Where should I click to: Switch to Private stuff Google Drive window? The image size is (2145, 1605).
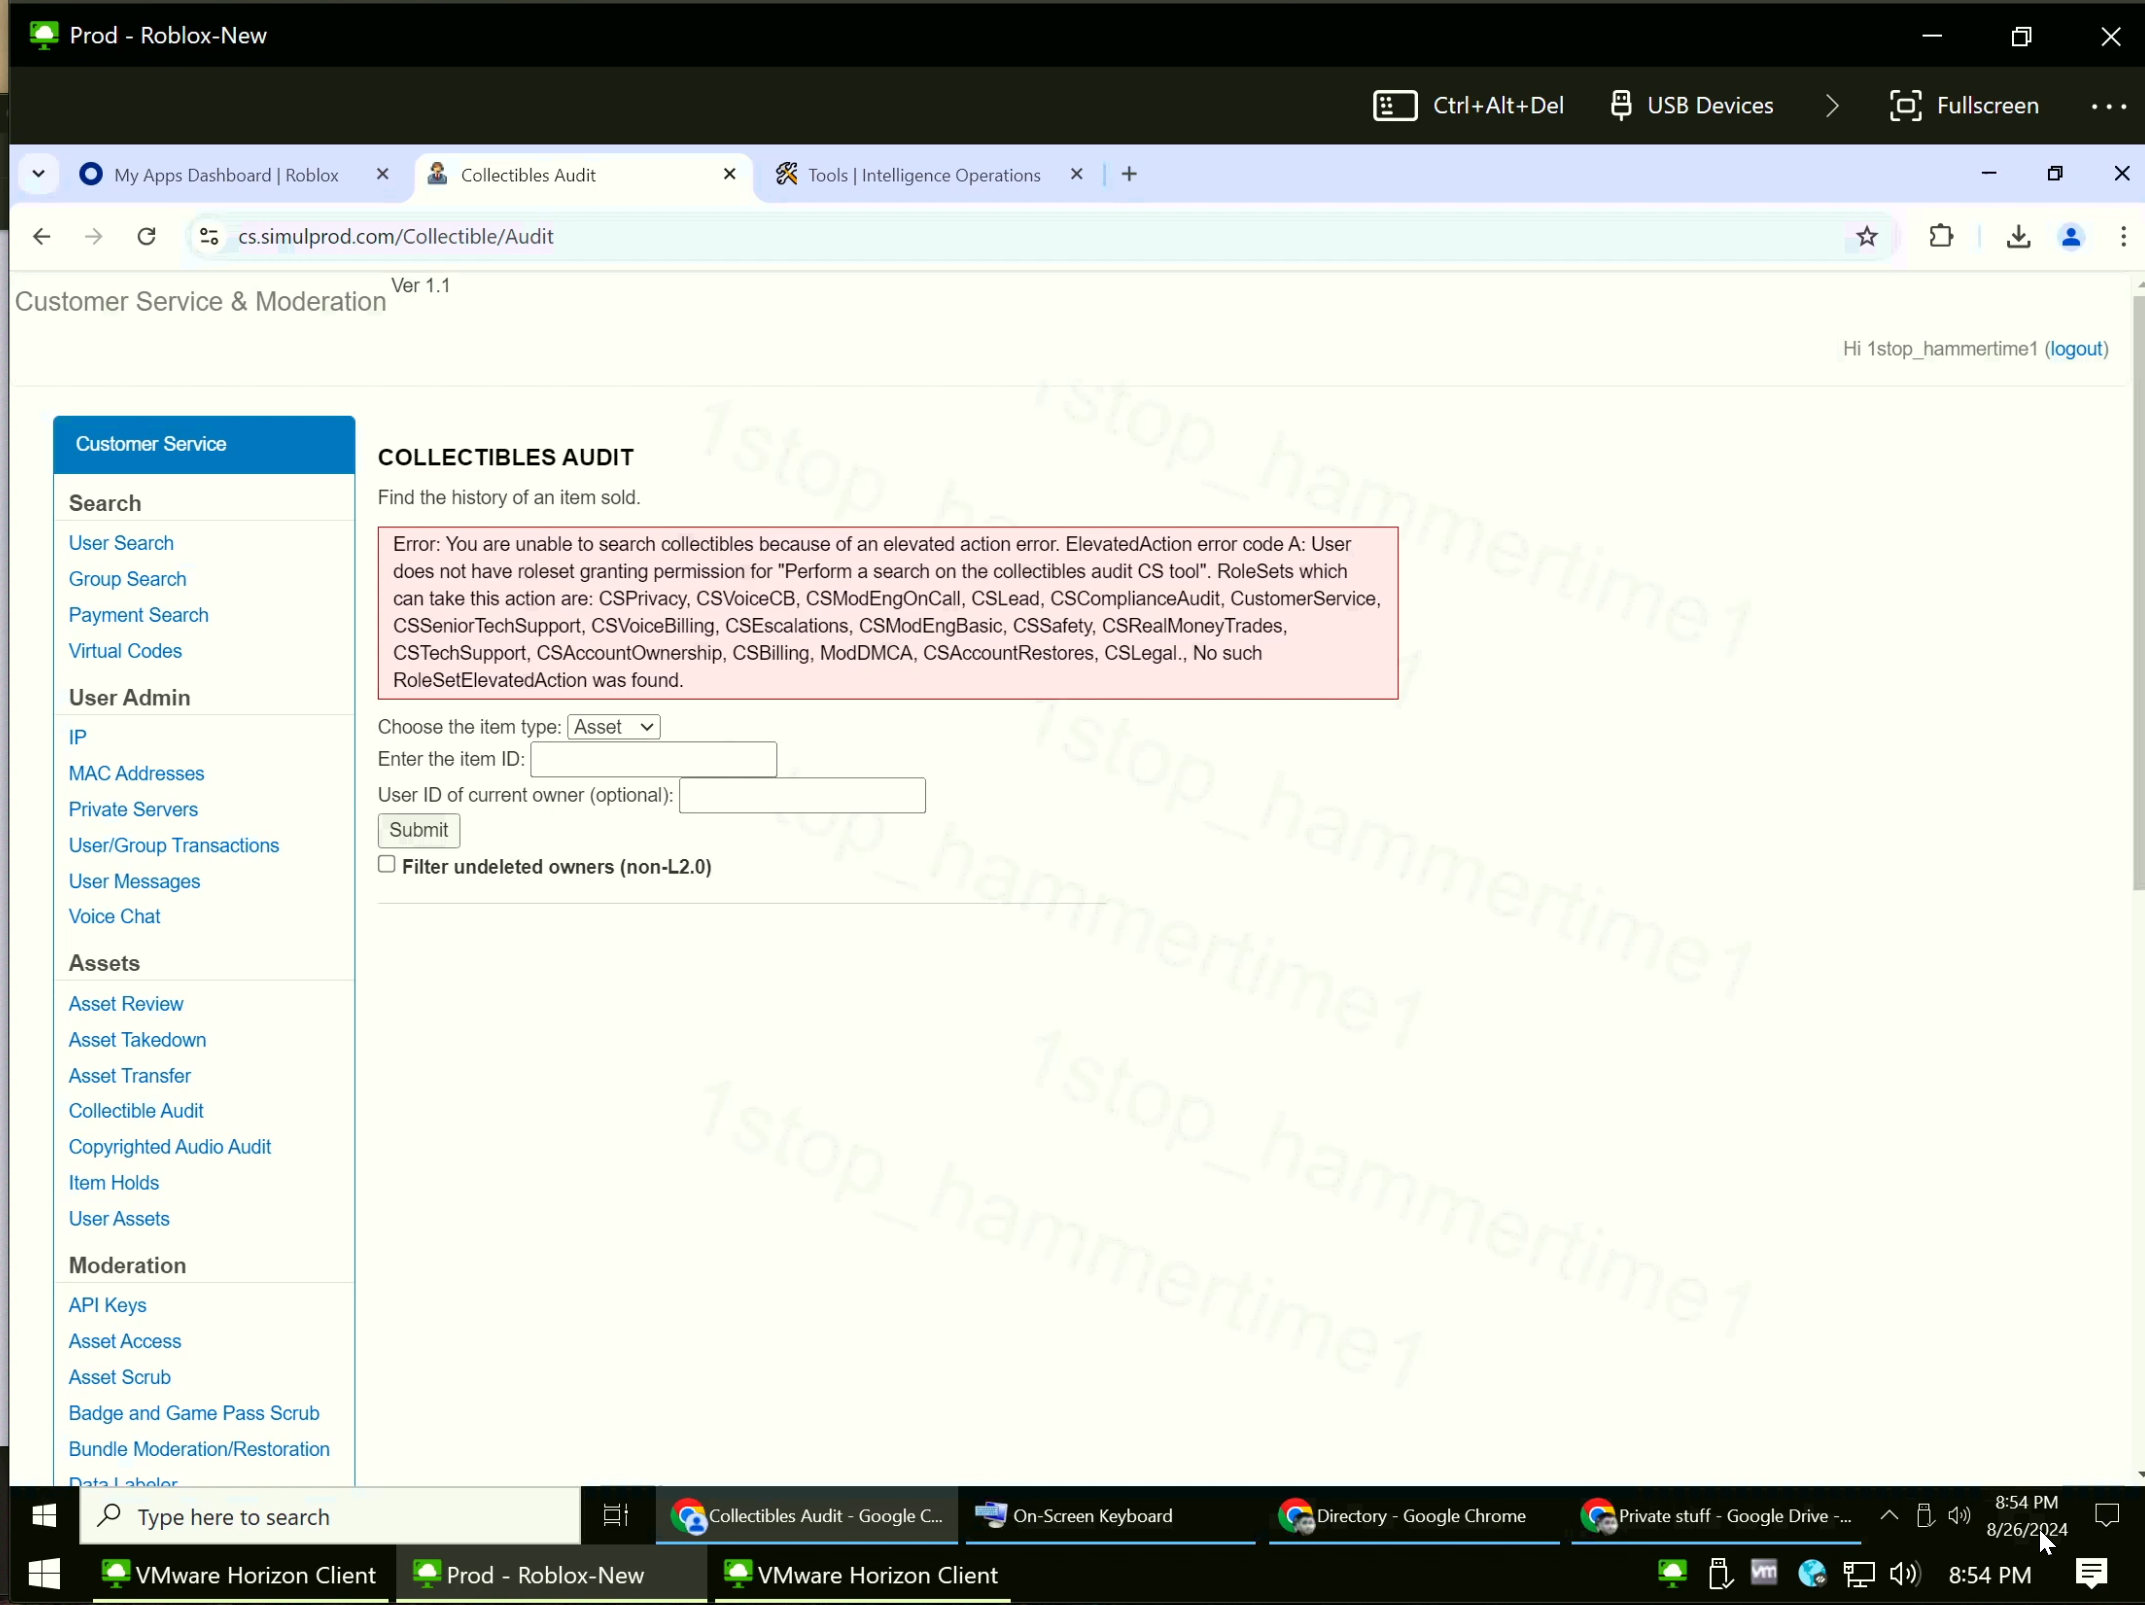pyautogui.click(x=1716, y=1516)
